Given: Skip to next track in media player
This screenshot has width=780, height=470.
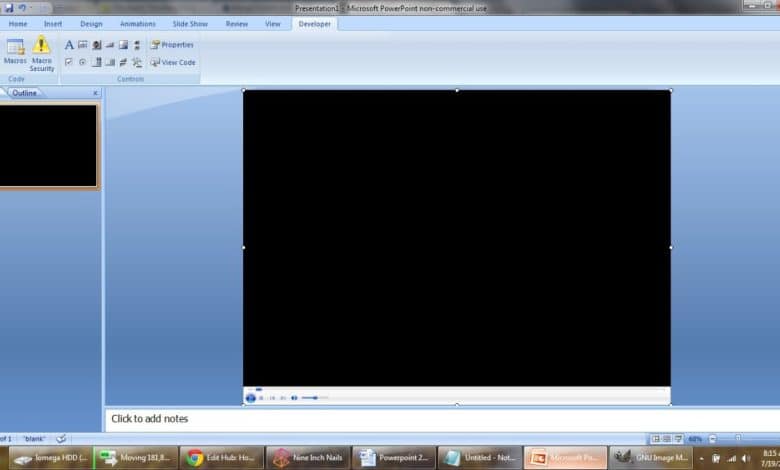Looking at the screenshot, I should [283, 398].
